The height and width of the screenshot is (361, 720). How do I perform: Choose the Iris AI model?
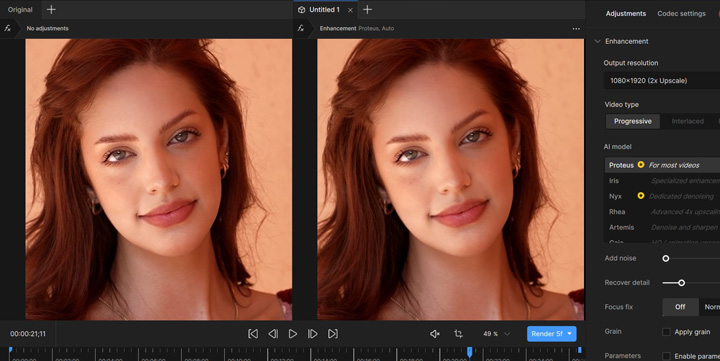click(662, 180)
